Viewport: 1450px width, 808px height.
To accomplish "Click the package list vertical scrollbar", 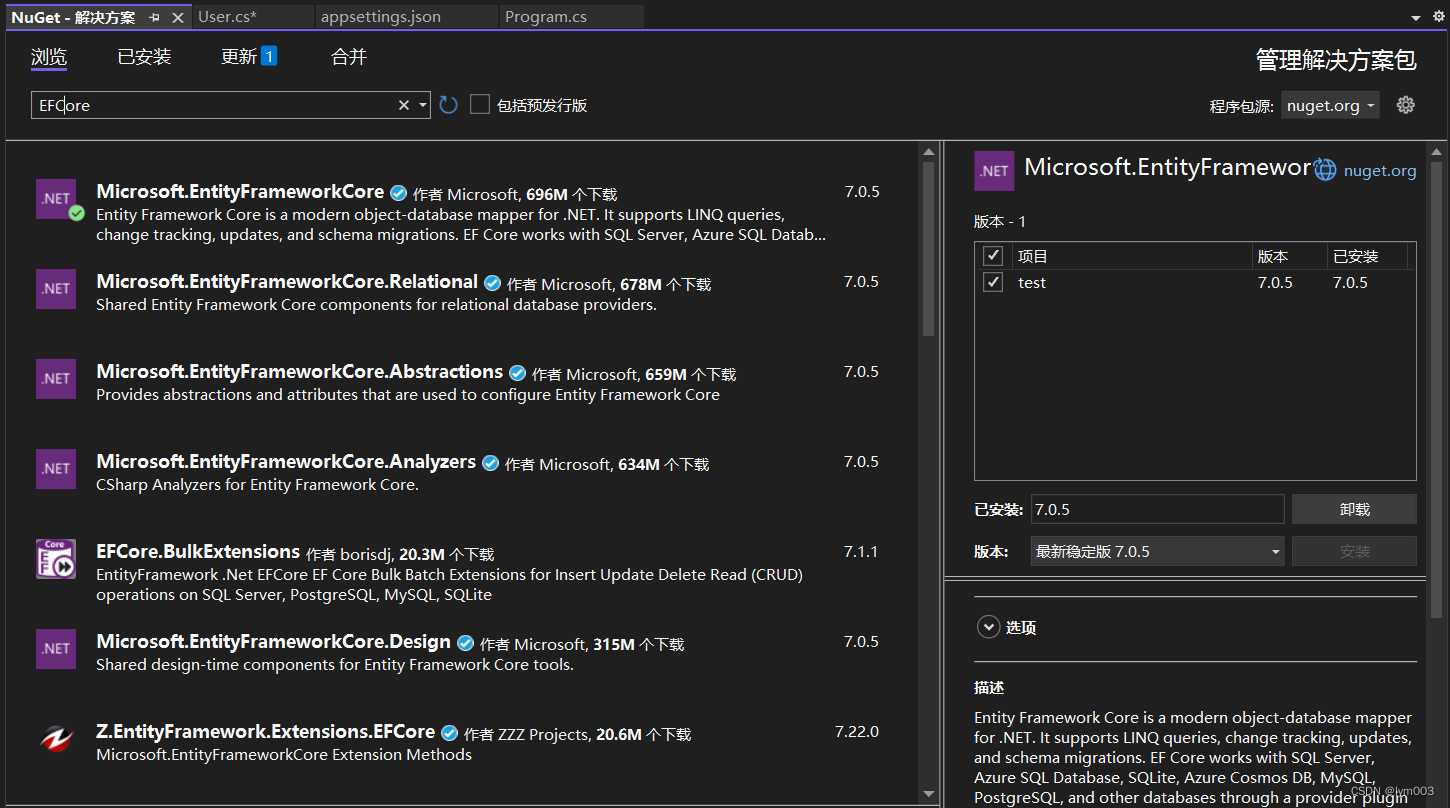I will click(x=928, y=250).
